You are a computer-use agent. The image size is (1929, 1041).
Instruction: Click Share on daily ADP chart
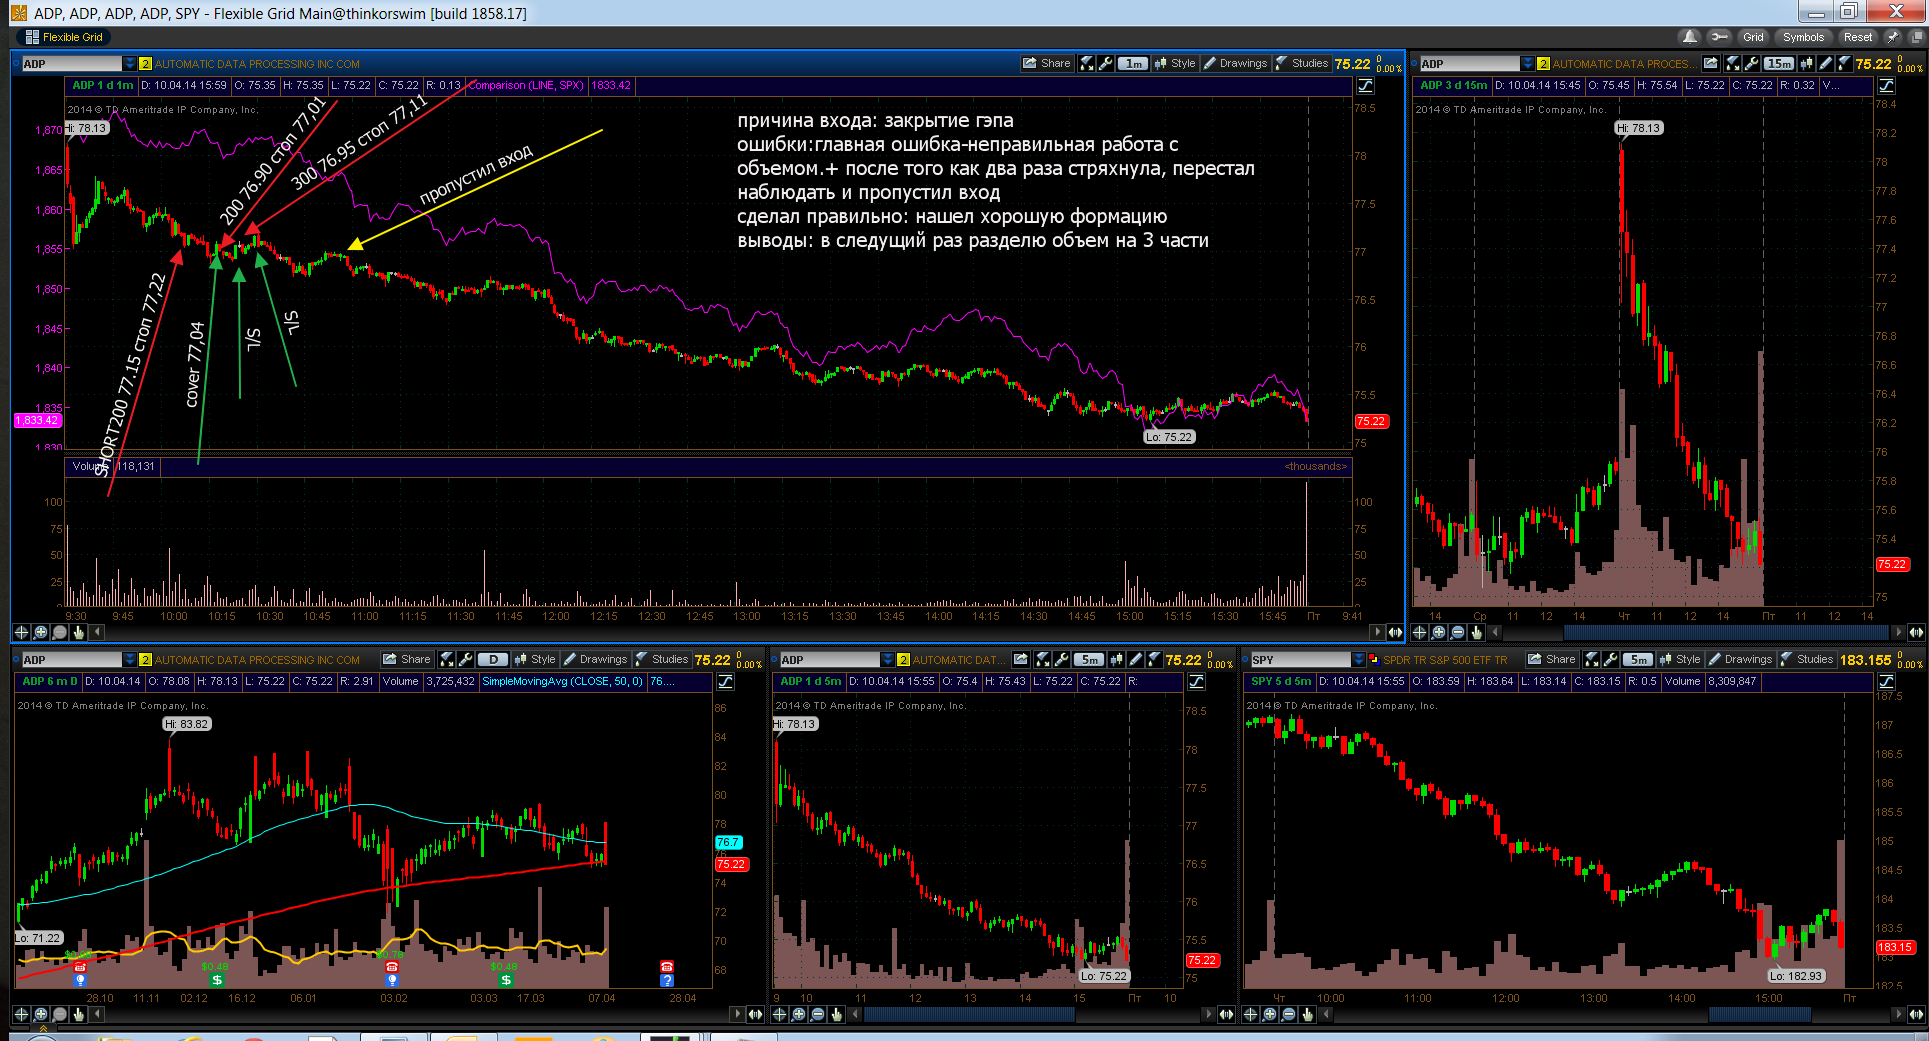click(x=406, y=659)
